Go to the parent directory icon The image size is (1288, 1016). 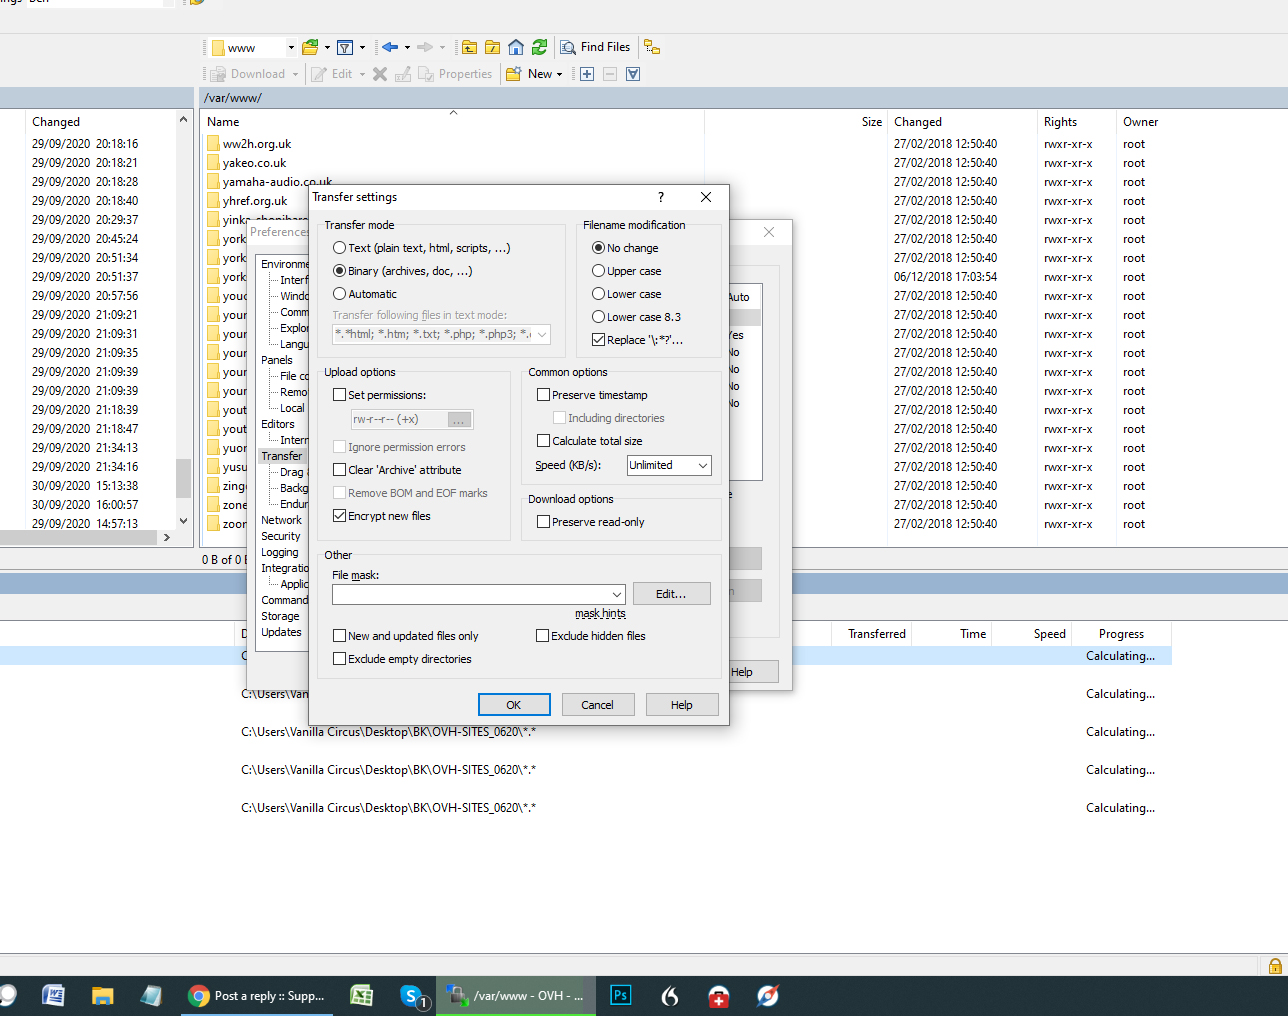point(469,47)
